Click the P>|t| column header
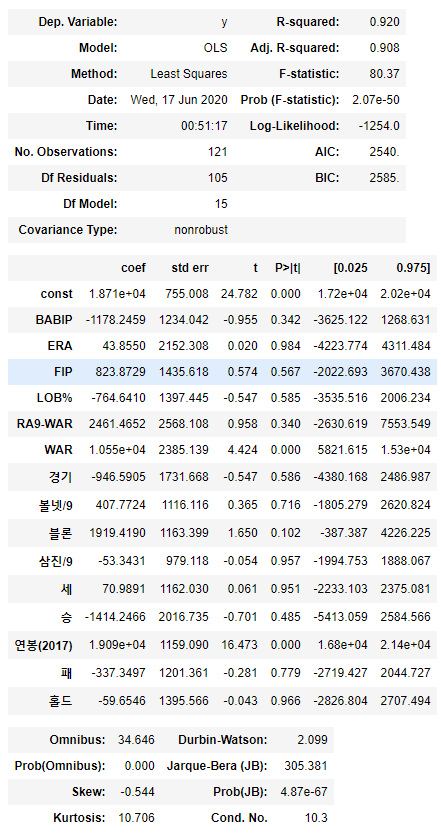 [288, 268]
